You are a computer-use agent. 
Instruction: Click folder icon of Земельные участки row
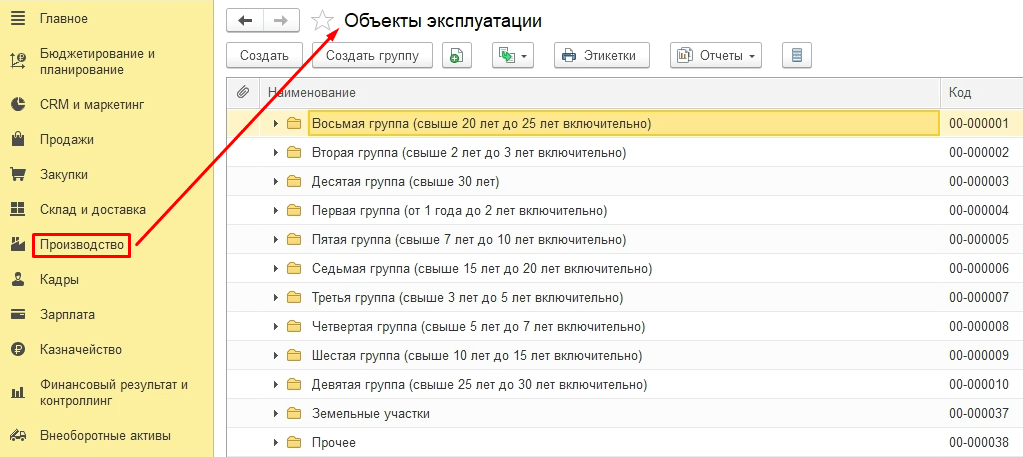(x=294, y=414)
